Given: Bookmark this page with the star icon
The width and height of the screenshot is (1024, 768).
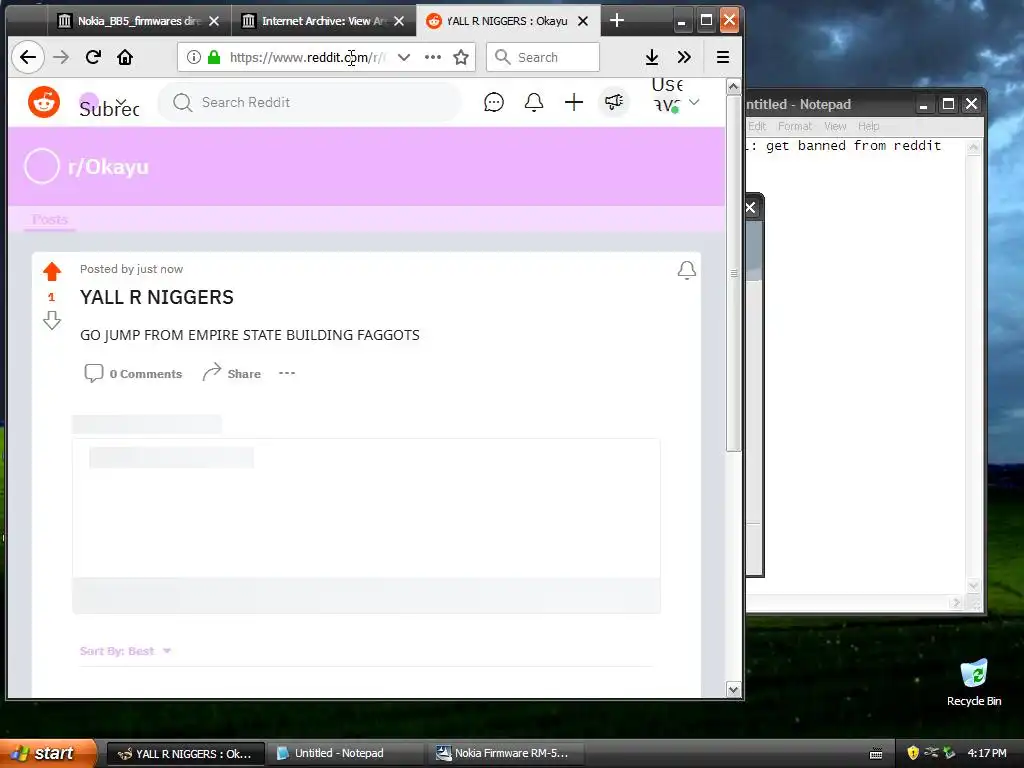Looking at the screenshot, I should [461, 57].
